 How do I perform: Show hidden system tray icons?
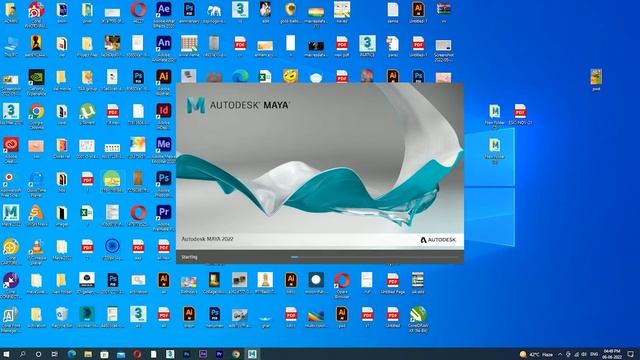click(560, 354)
